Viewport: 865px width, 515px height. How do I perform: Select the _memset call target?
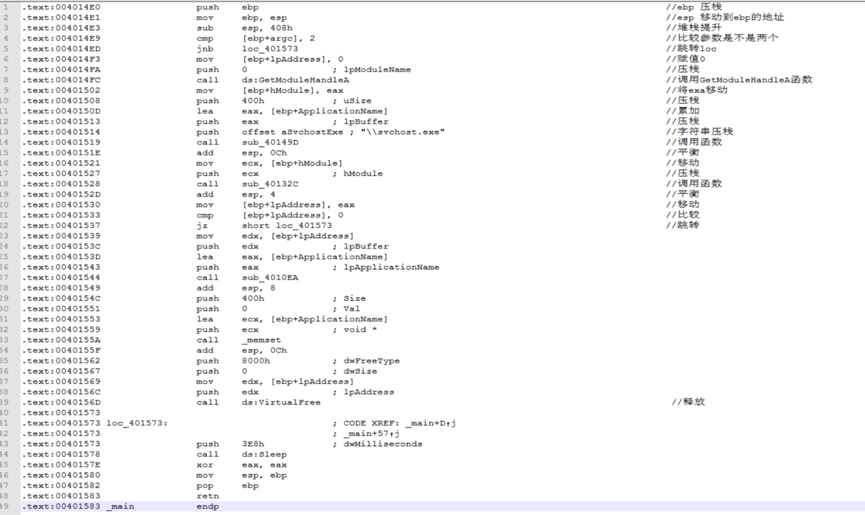pos(261,340)
